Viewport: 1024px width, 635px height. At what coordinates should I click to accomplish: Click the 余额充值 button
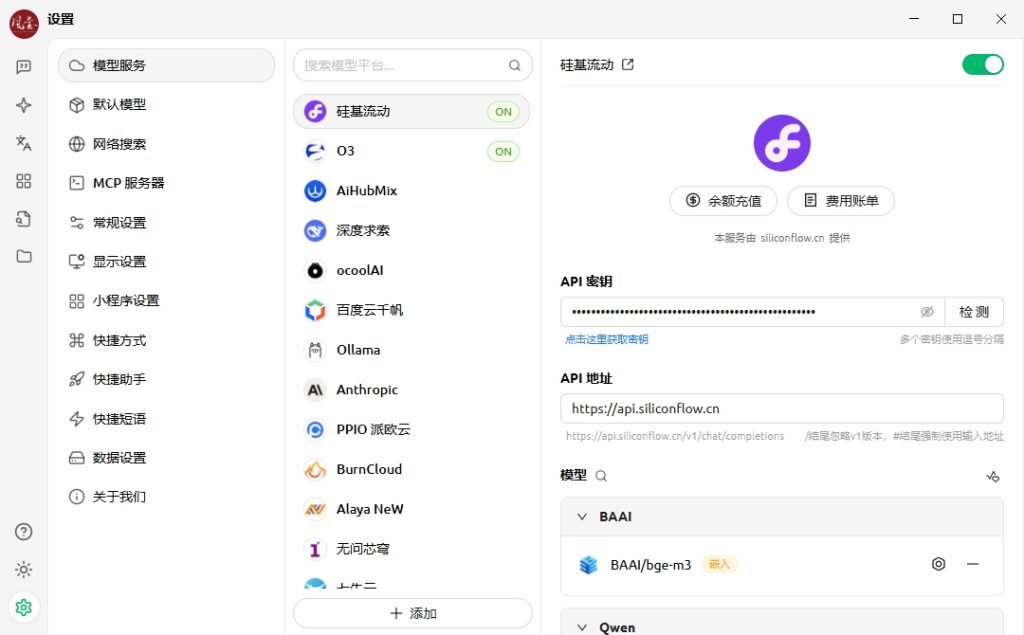tap(723, 201)
